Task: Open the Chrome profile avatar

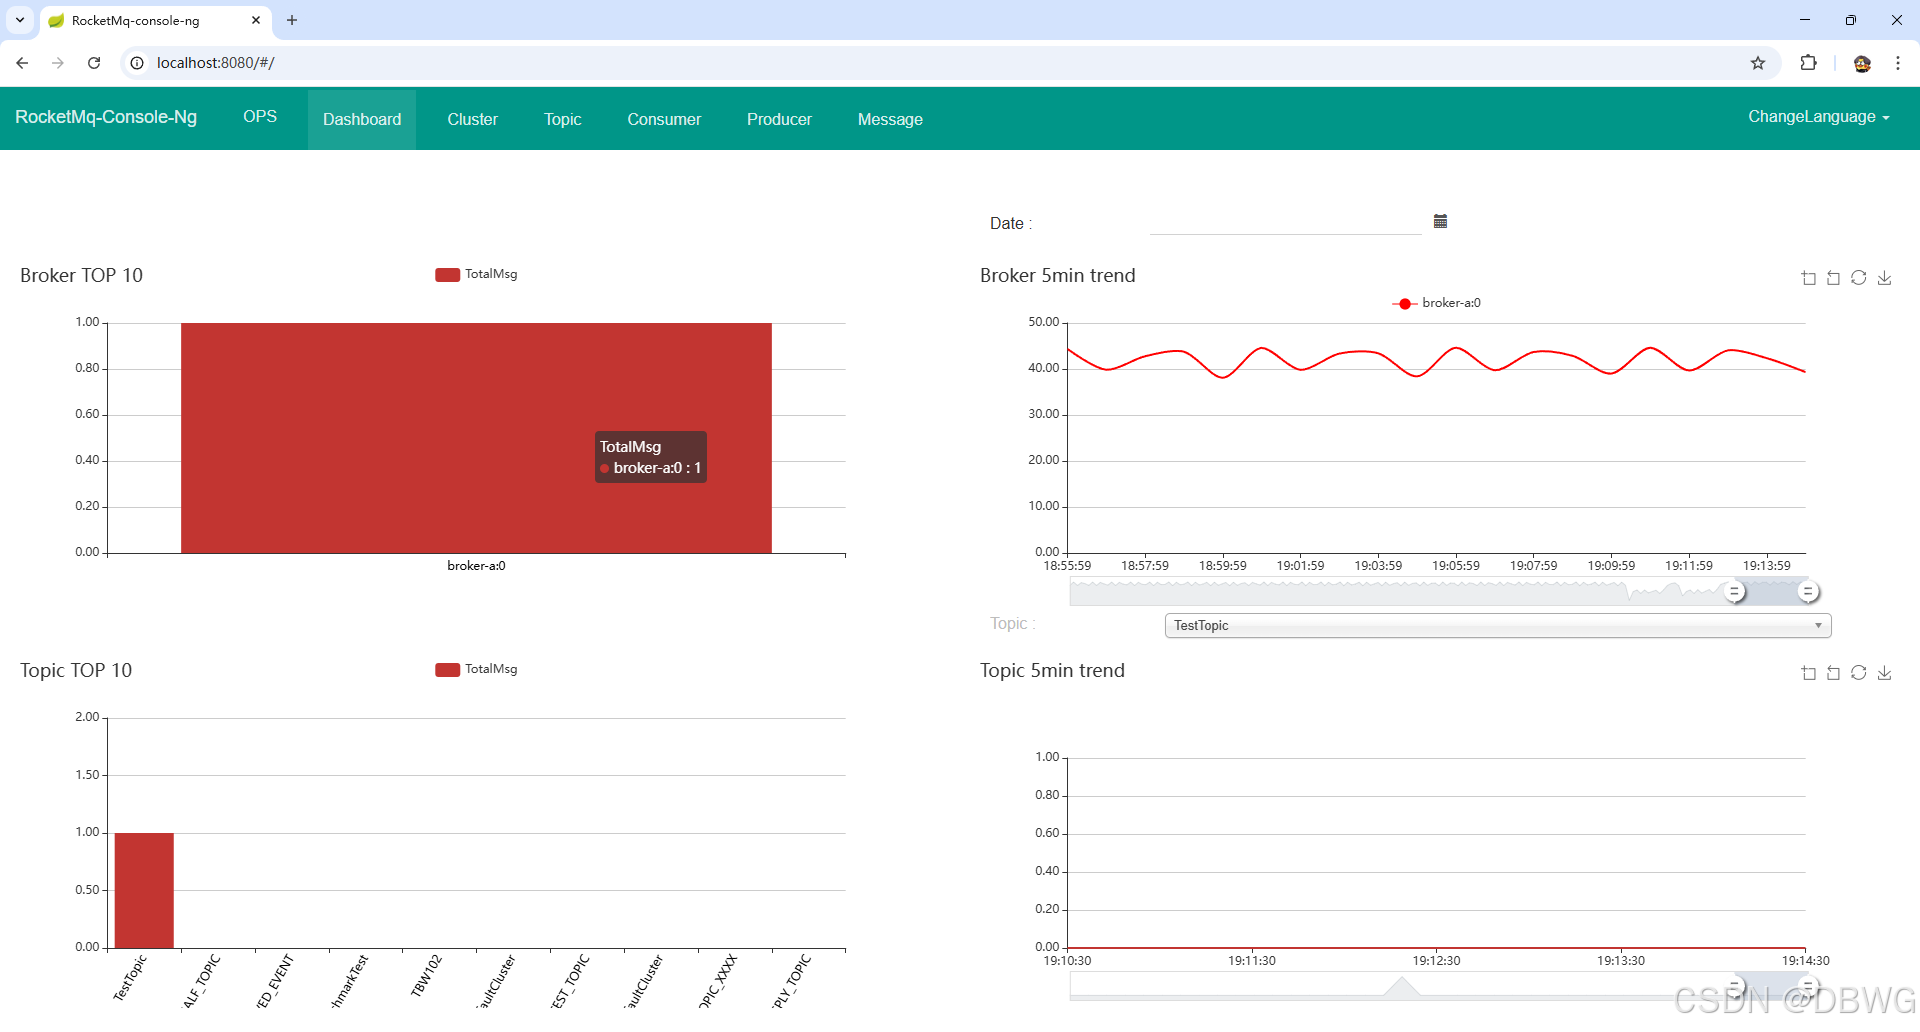Action: [1862, 63]
